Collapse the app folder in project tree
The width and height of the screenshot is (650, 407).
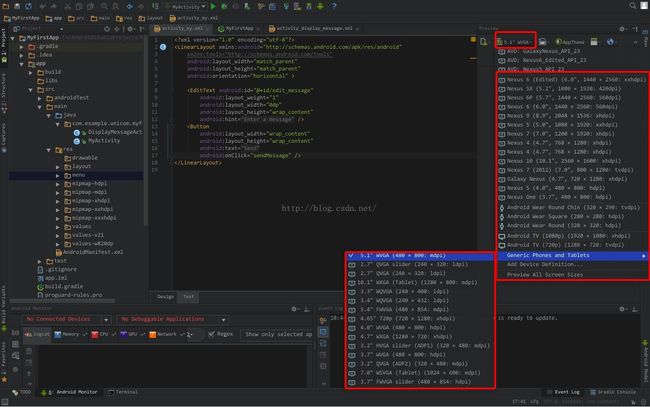[22, 64]
